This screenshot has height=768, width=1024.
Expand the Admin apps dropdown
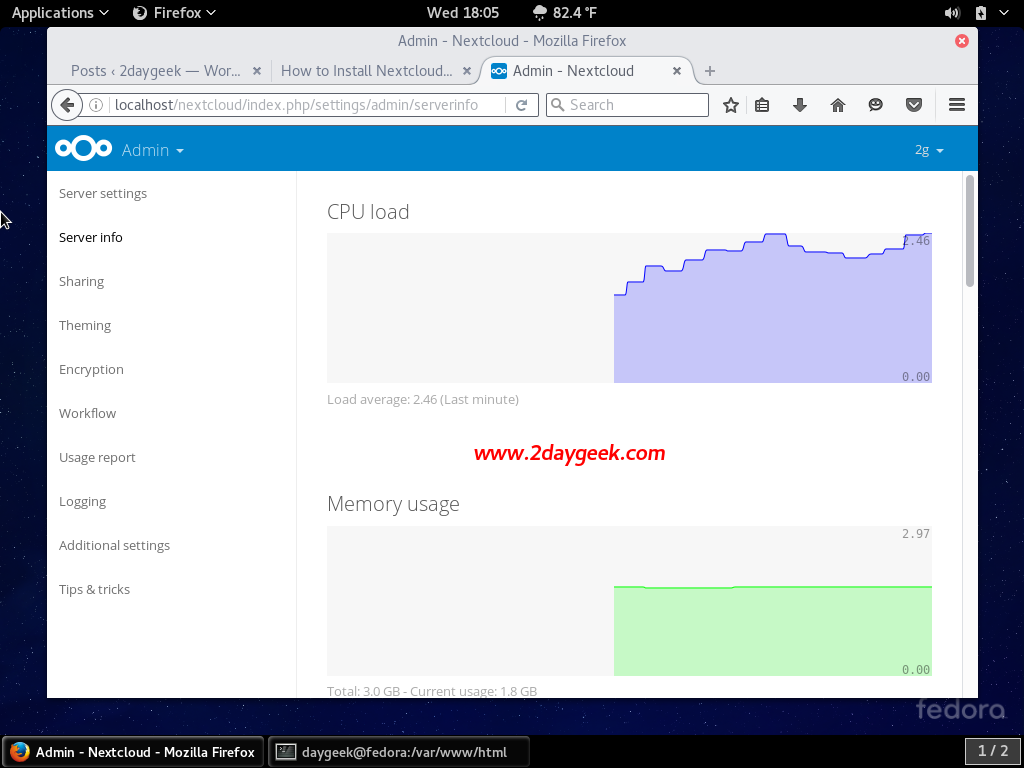click(152, 150)
